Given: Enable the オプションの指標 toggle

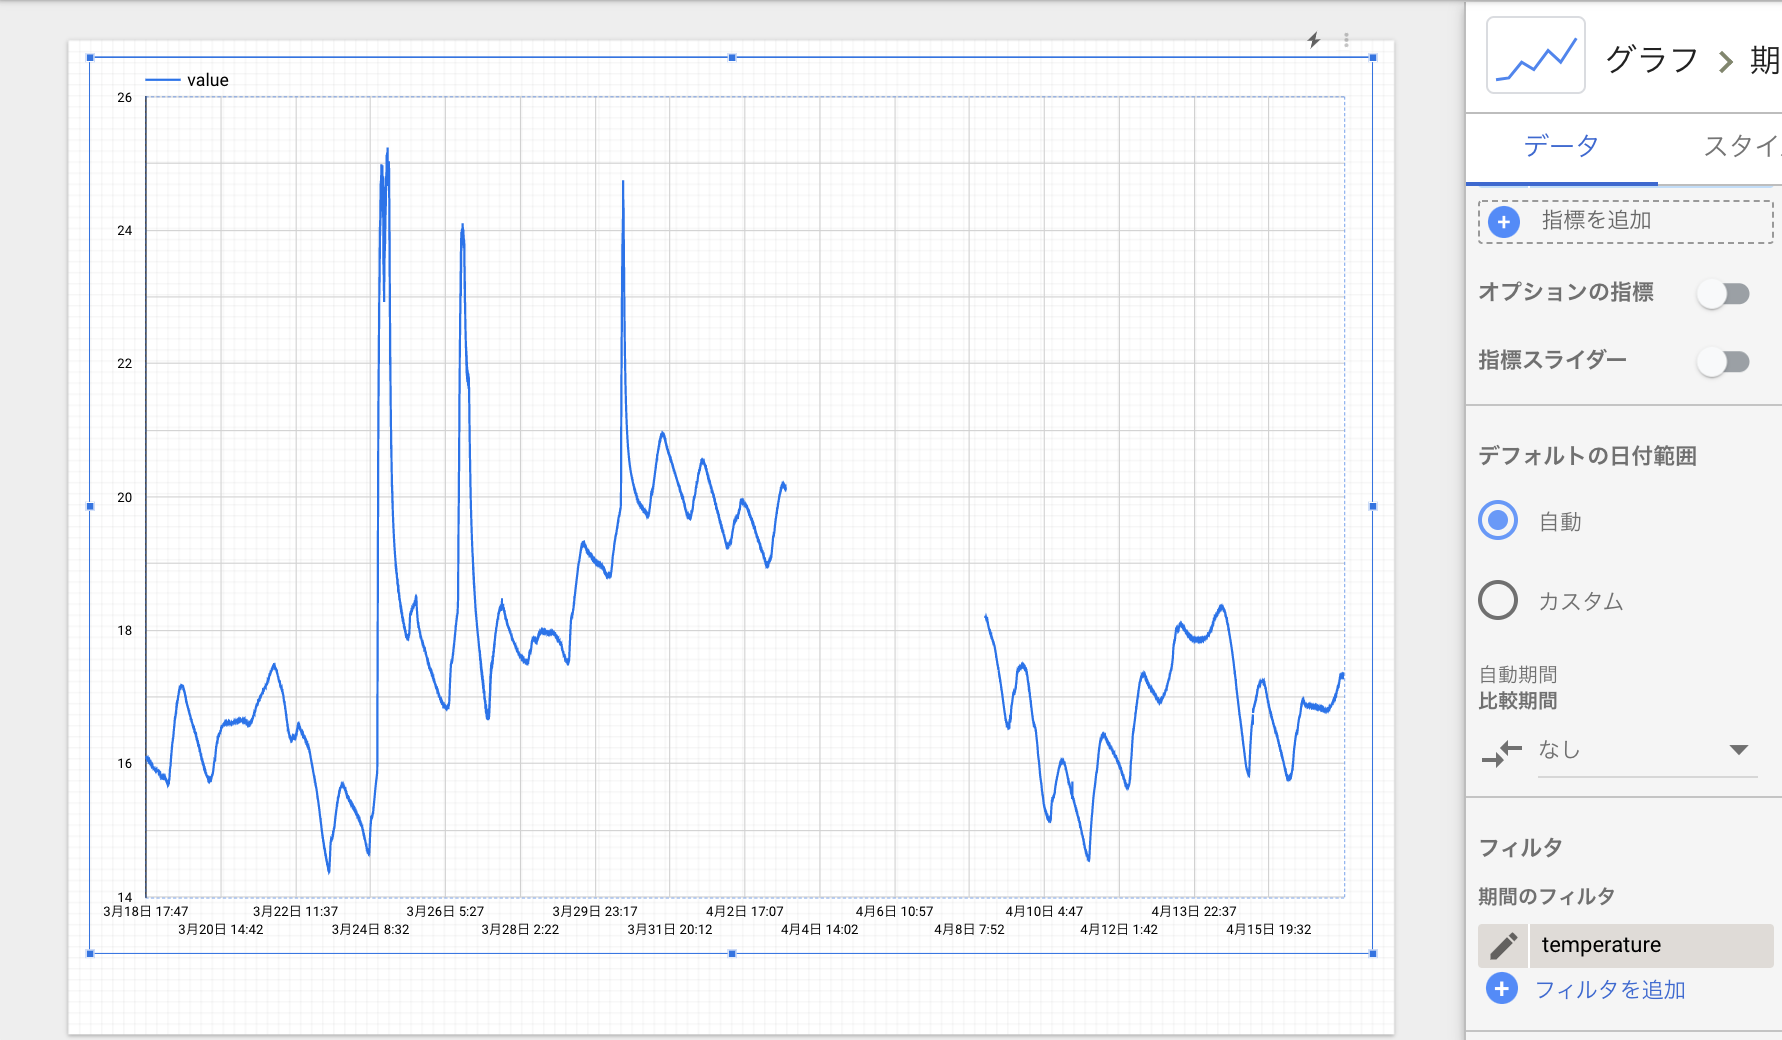Looking at the screenshot, I should coord(1723,293).
